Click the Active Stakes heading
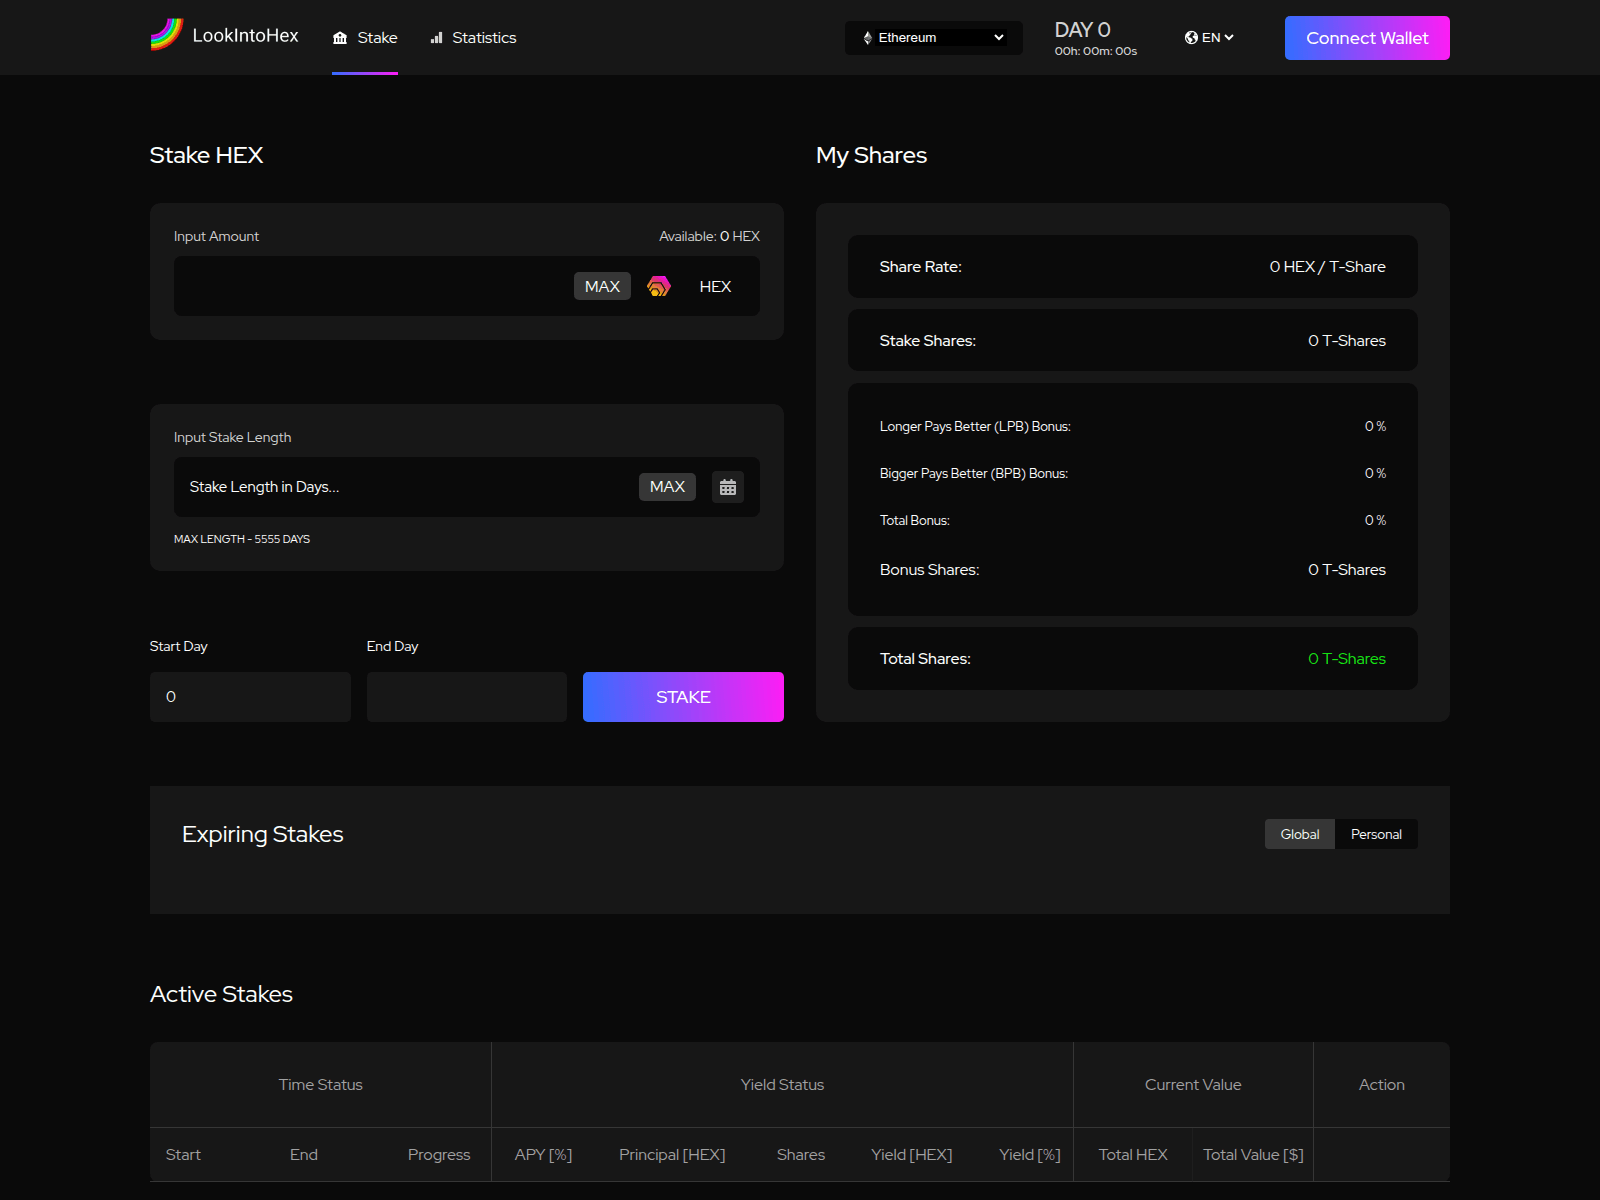 pyautogui.click(x=221, y=994)
